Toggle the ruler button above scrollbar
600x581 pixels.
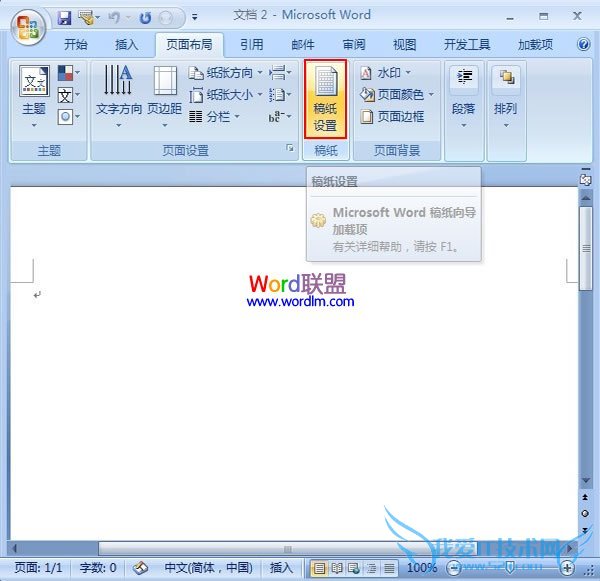point(585,179)
